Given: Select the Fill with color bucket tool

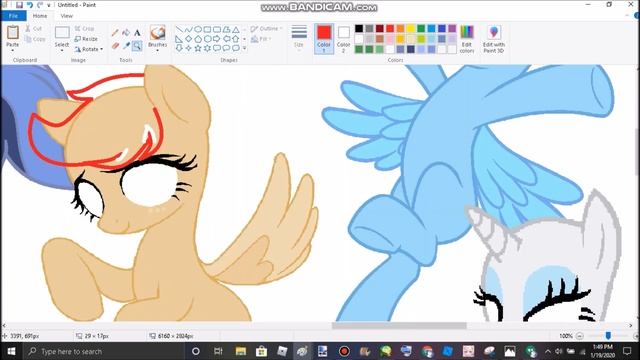Looking at the screenshot, I should 126,33.
